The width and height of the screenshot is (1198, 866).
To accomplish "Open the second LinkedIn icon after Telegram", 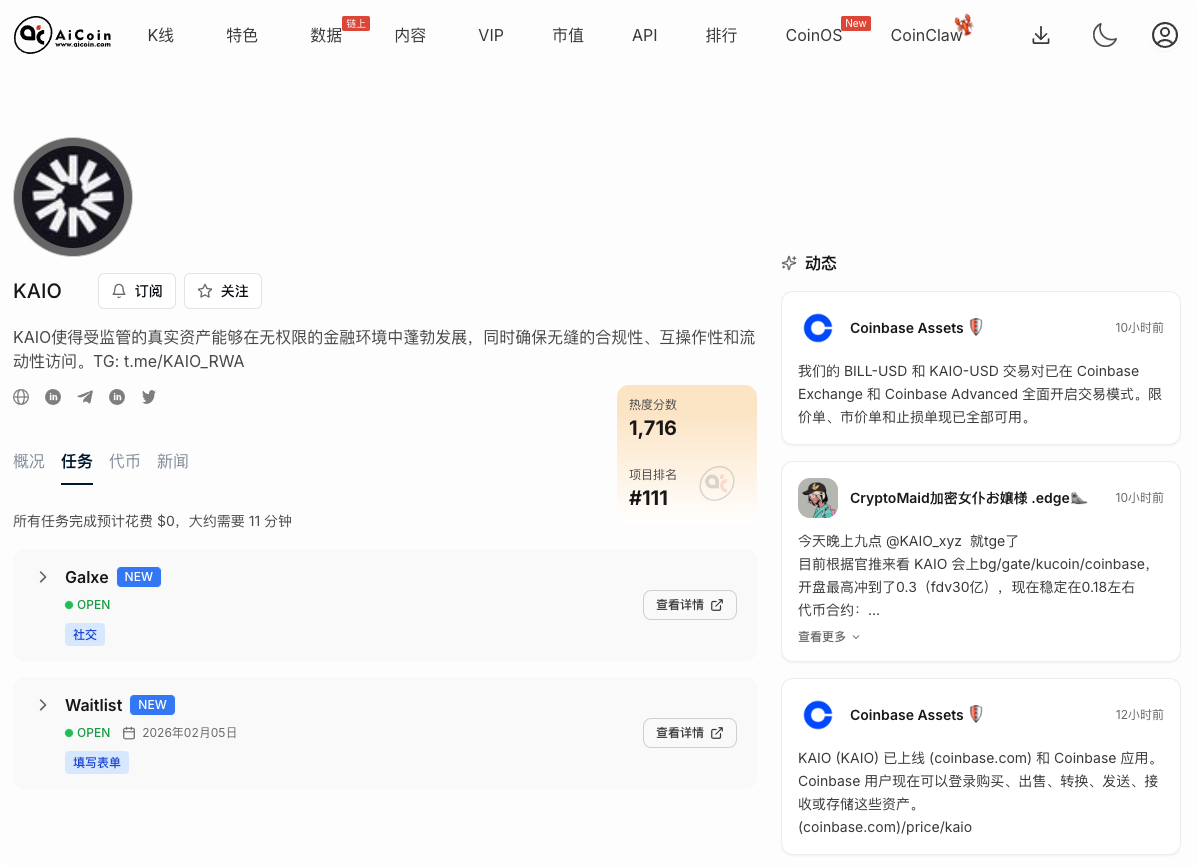I will tap(117, 397).
